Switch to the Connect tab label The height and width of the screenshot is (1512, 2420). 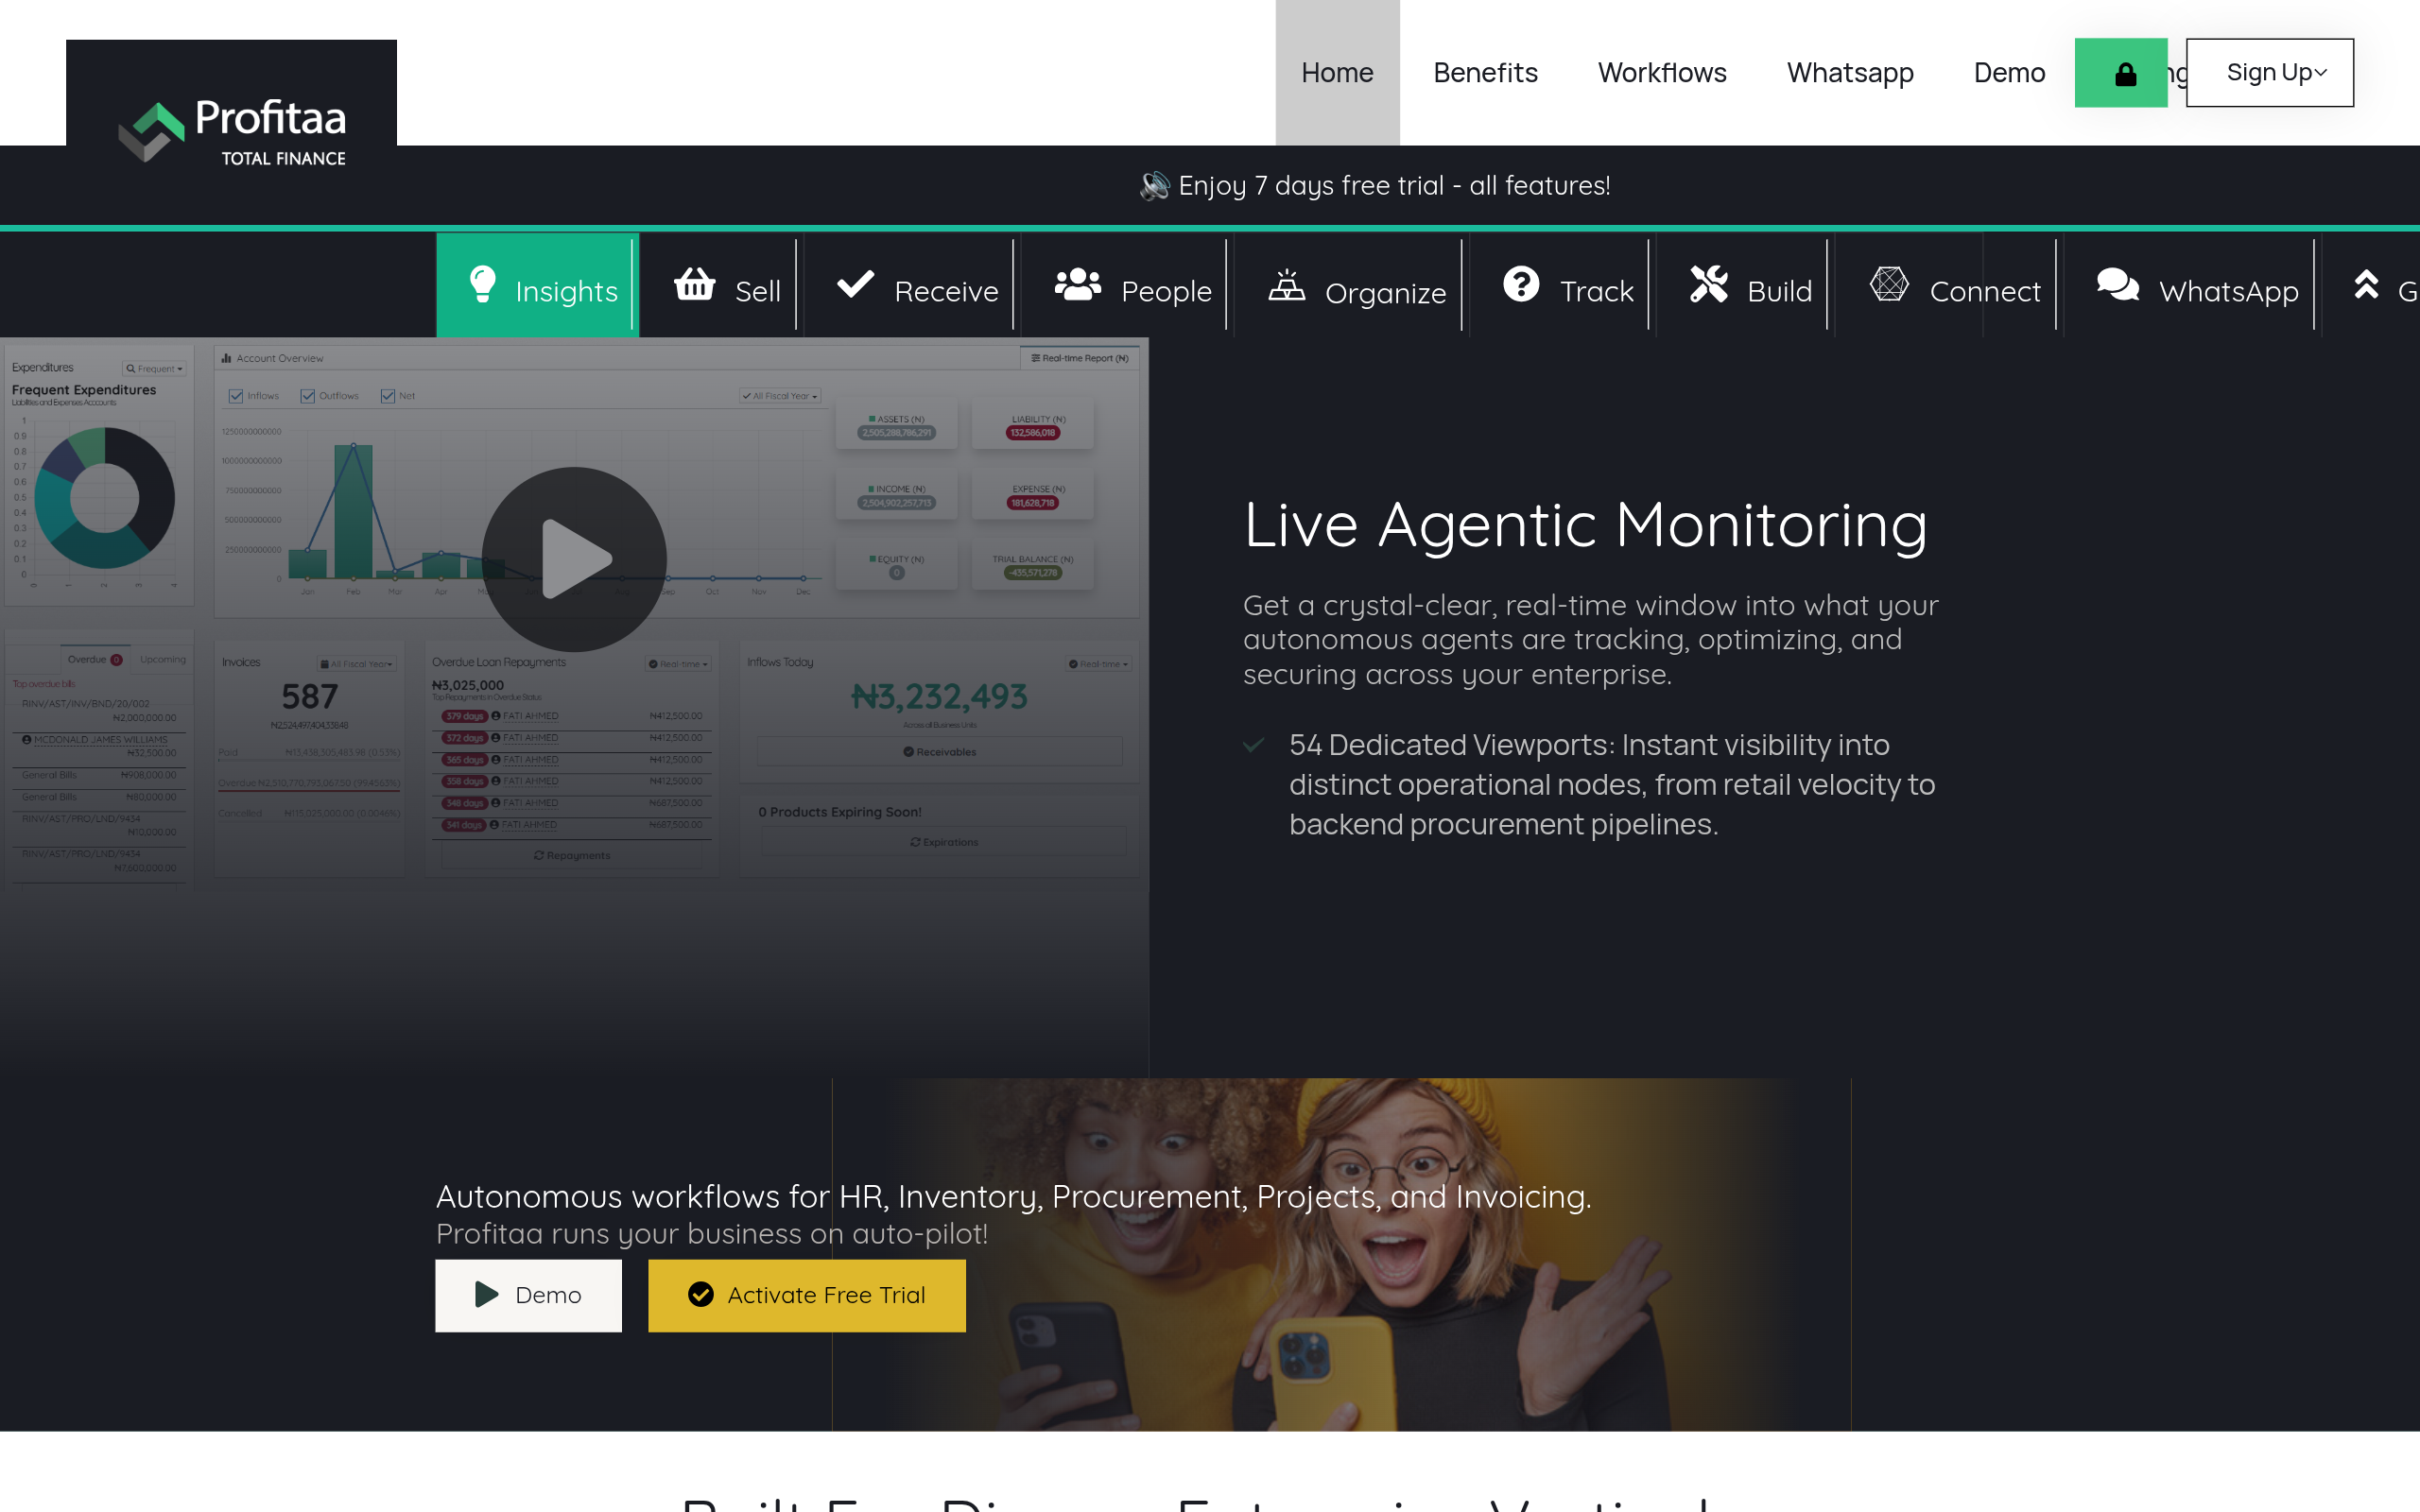[x=1985, y=291]
